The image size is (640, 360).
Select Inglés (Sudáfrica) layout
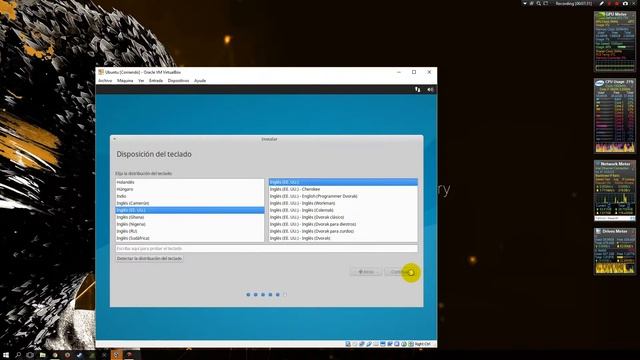click(190, 238)
